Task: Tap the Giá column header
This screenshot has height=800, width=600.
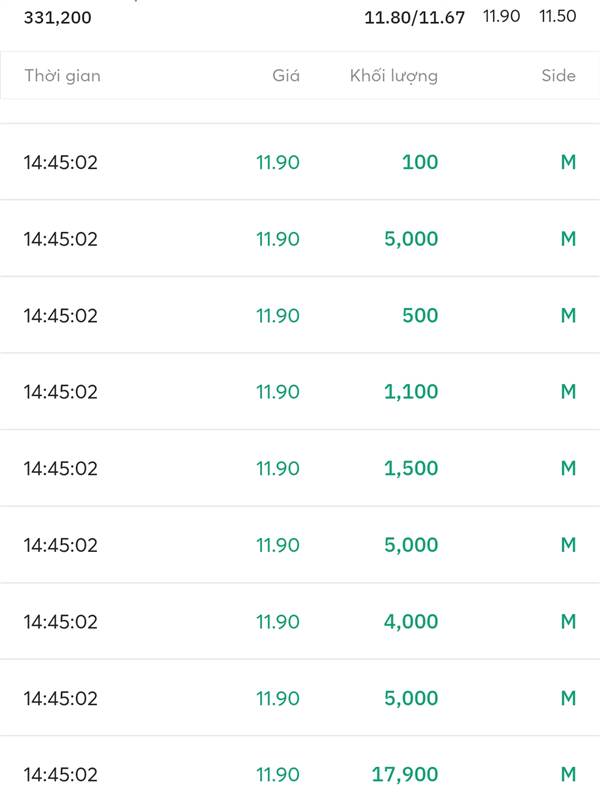Action: (285, 76)
